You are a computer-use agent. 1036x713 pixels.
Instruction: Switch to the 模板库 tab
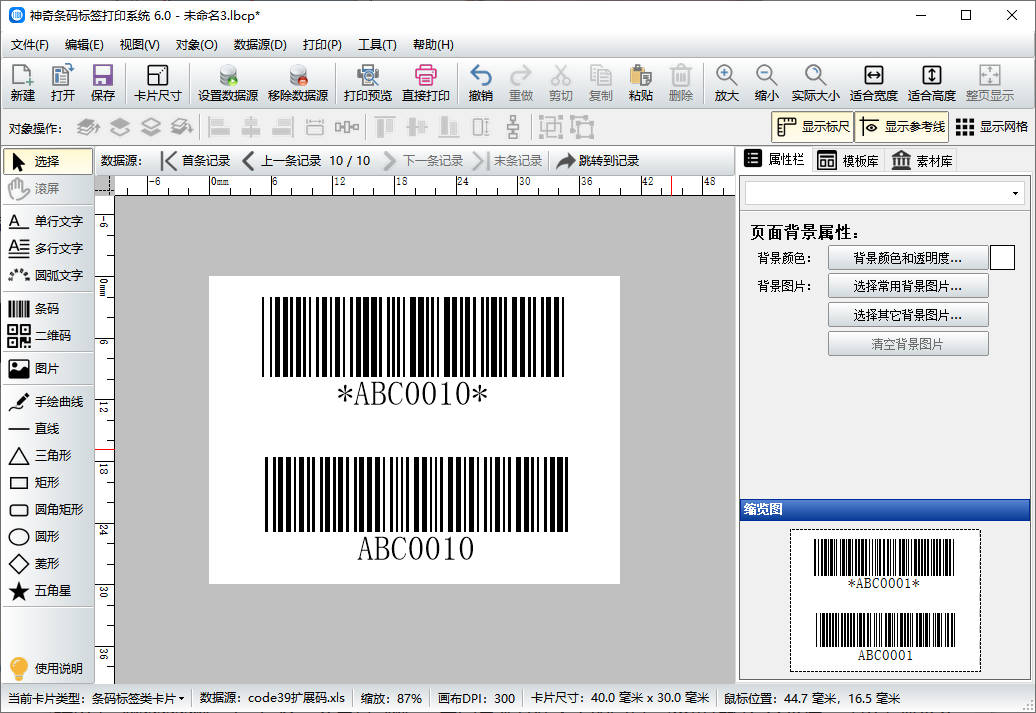(x=848, y=161)
